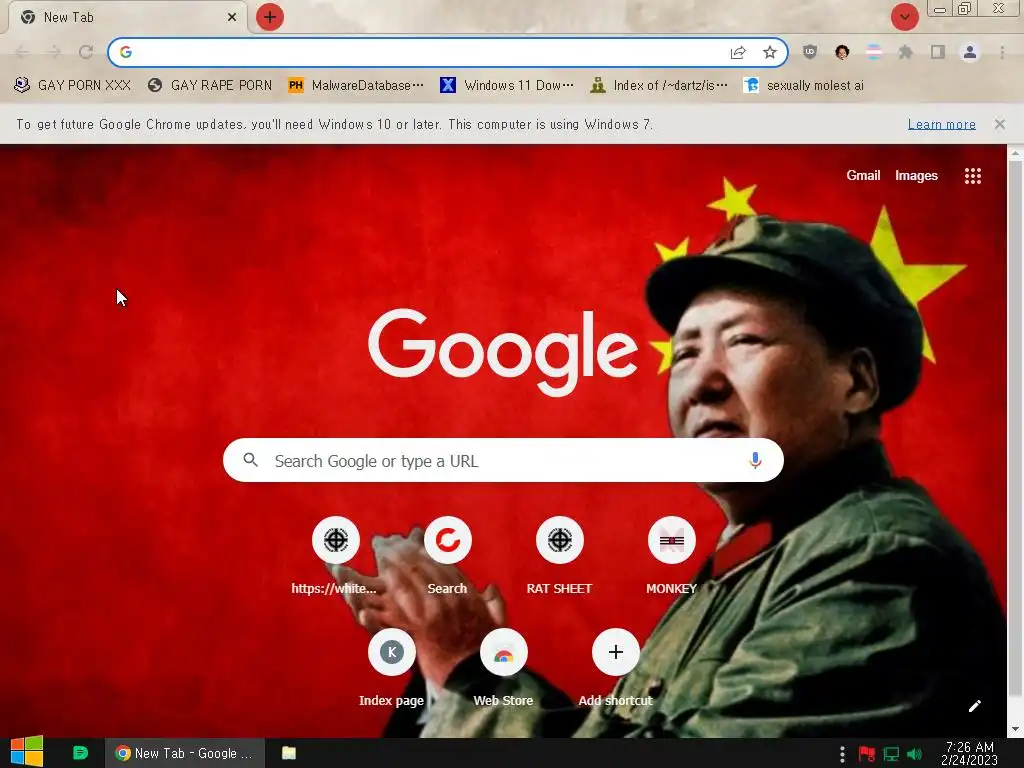Click the magnifier icon in the search box

click(251, 460)
